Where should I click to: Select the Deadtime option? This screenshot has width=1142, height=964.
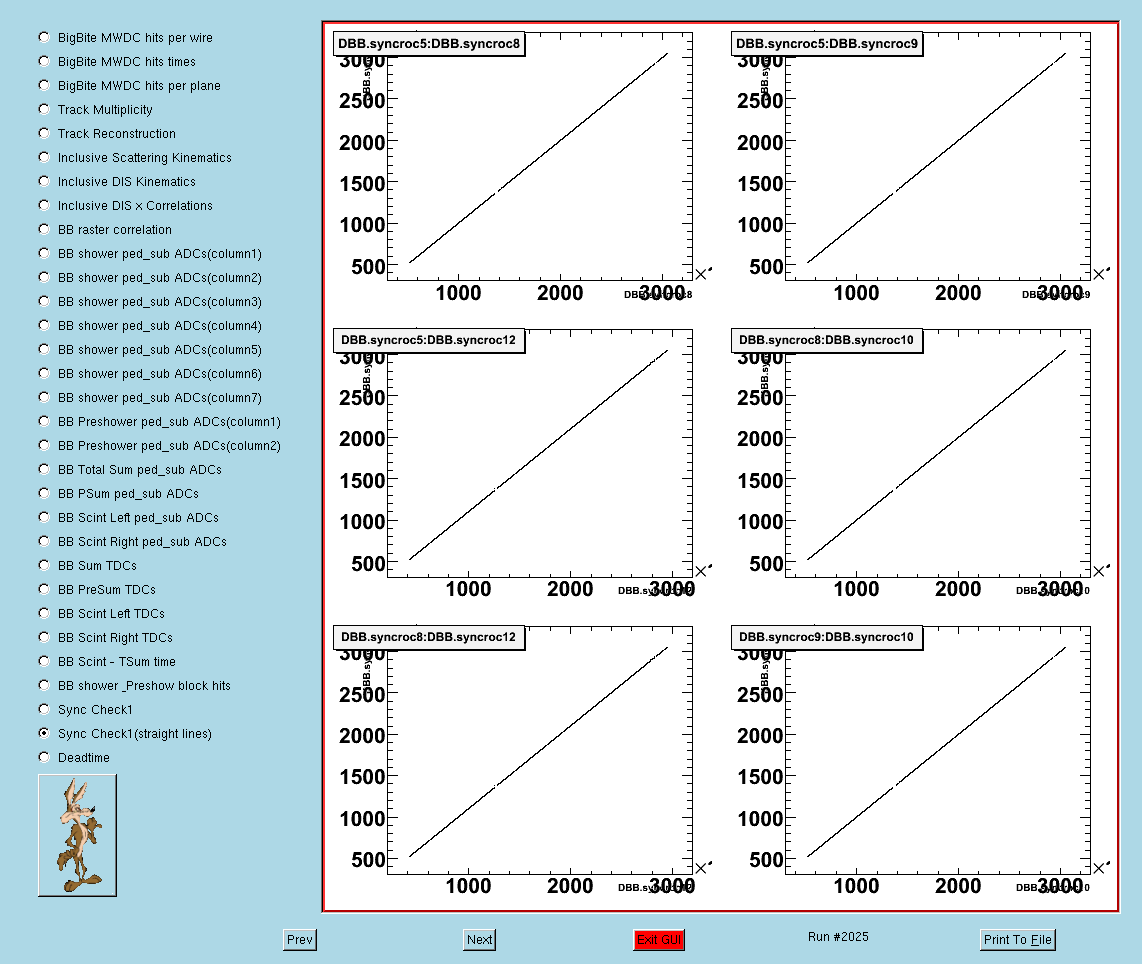pos(44,757)
